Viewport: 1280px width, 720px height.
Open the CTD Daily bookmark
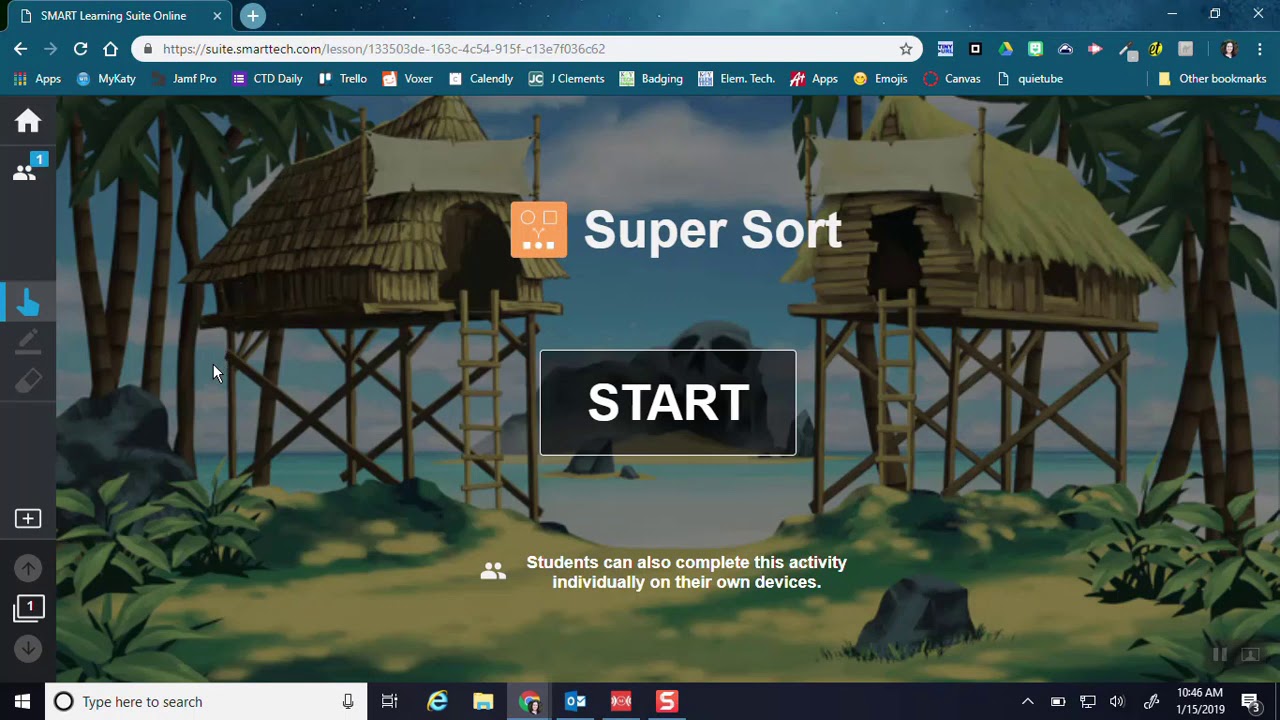pyautogui.click(x=267, y=79)
